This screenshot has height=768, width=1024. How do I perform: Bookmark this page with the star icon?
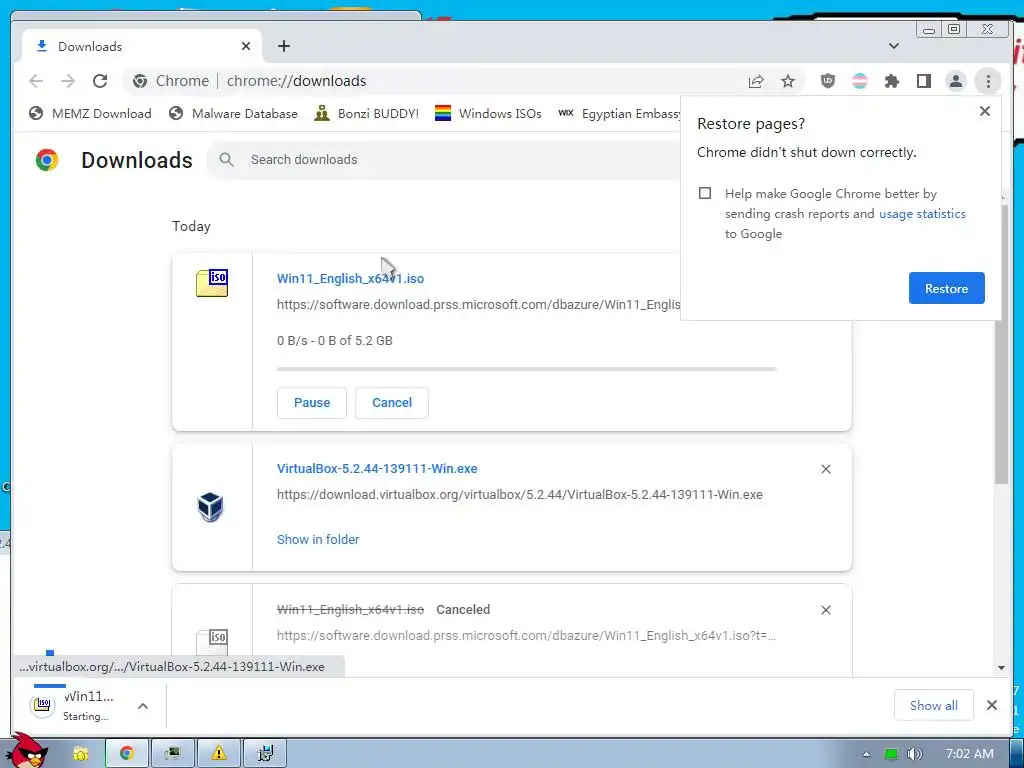(x=788, y=81)
